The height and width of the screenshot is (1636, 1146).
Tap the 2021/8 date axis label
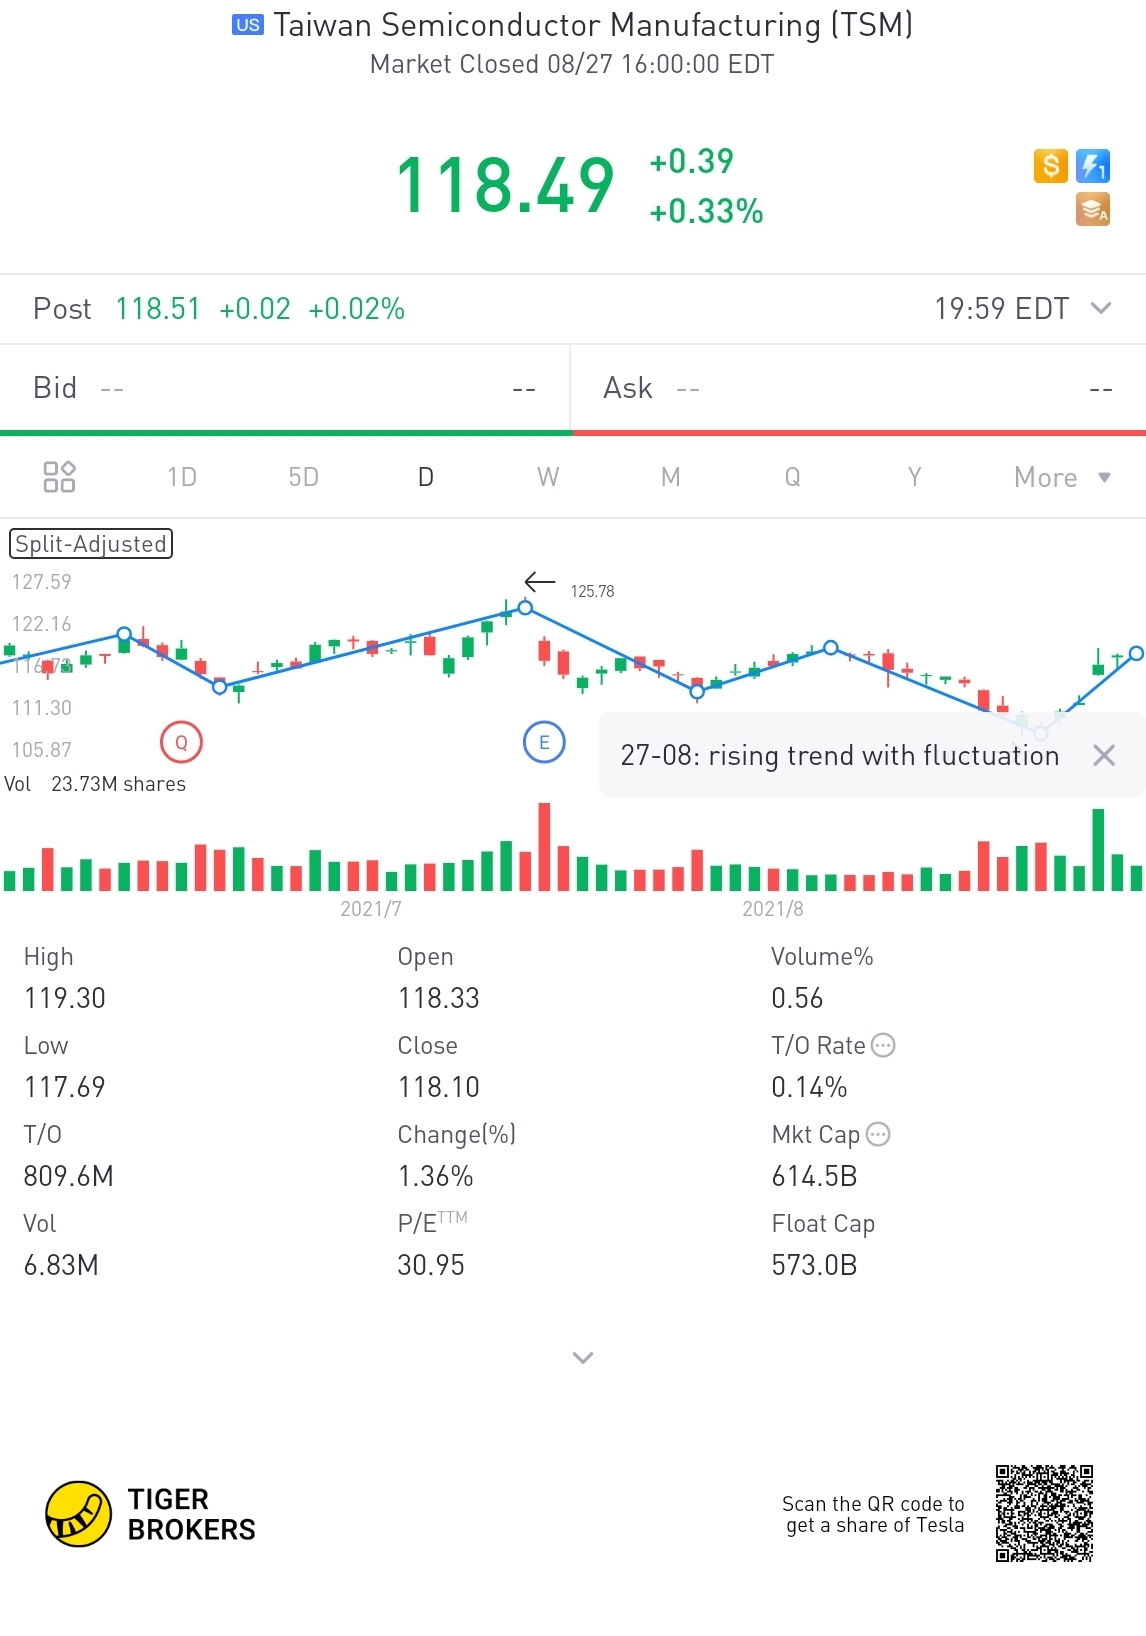[773, 908]
